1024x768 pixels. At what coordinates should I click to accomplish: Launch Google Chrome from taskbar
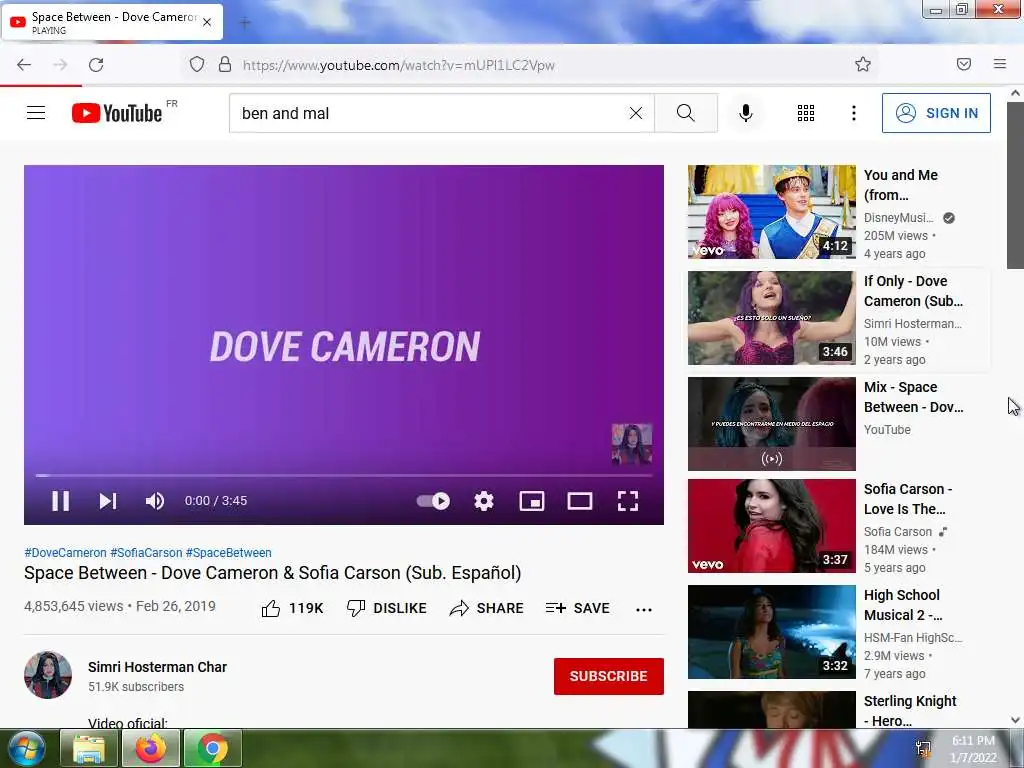(213, 748)
